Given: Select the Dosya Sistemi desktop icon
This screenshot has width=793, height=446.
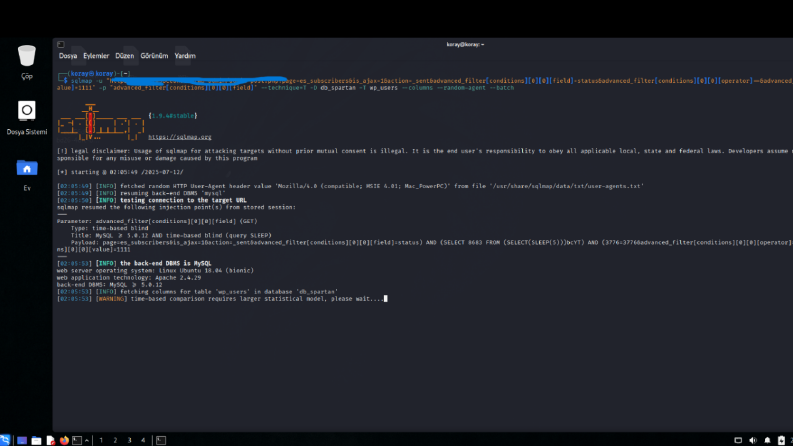Looking at the screenshot, I should pyautogui.click(x=27, y=118).
